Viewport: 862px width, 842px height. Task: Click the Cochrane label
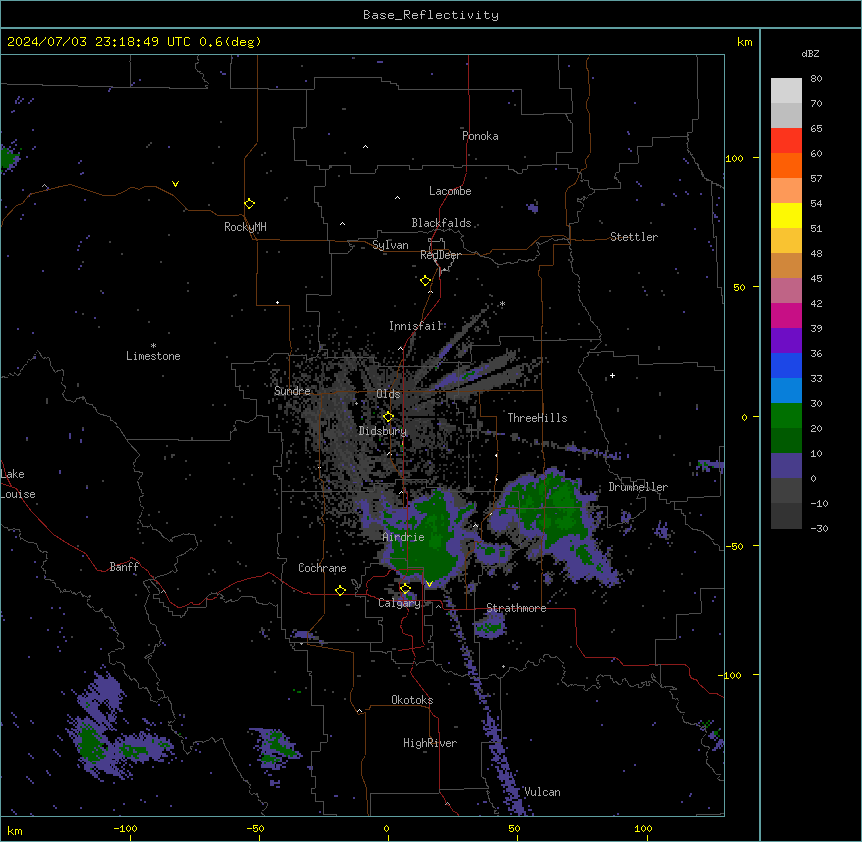tap(322, 568)
